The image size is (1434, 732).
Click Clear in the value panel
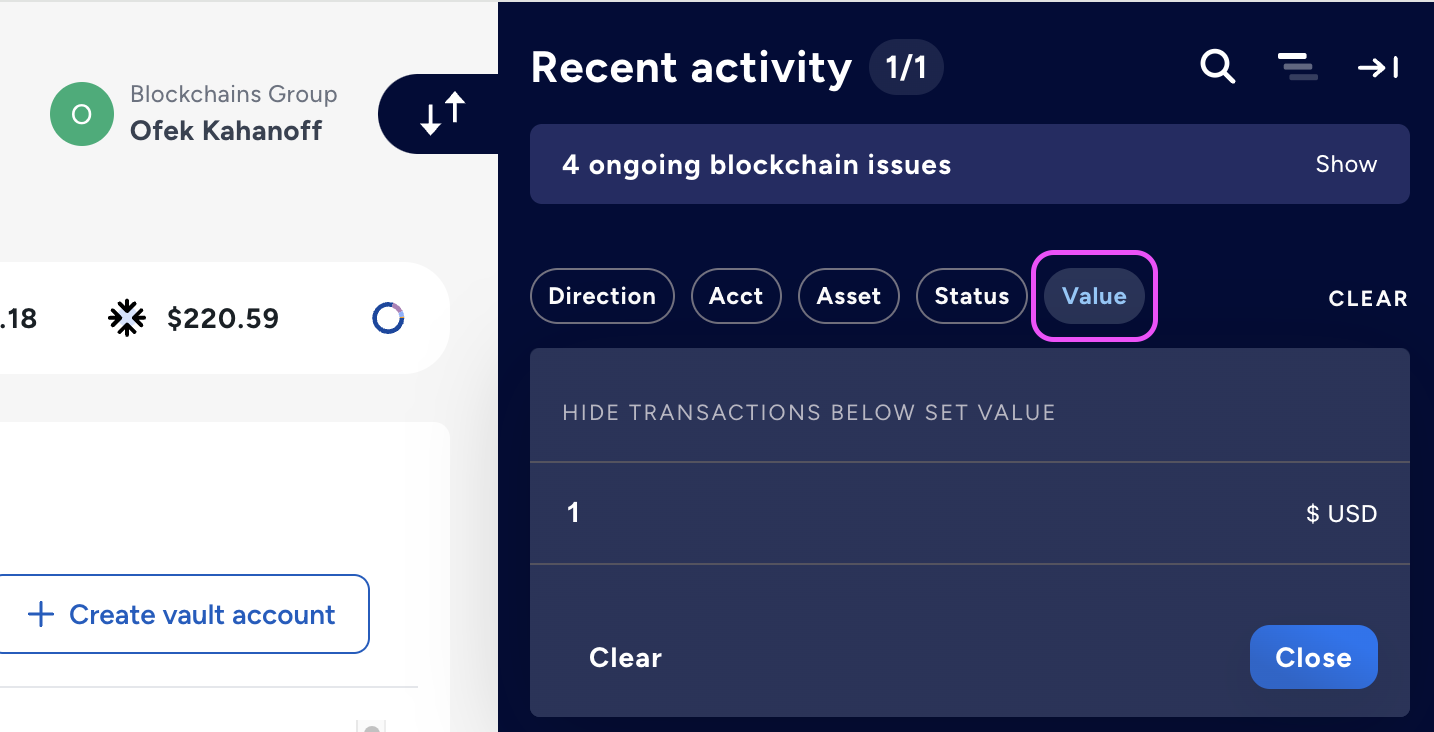625,657
